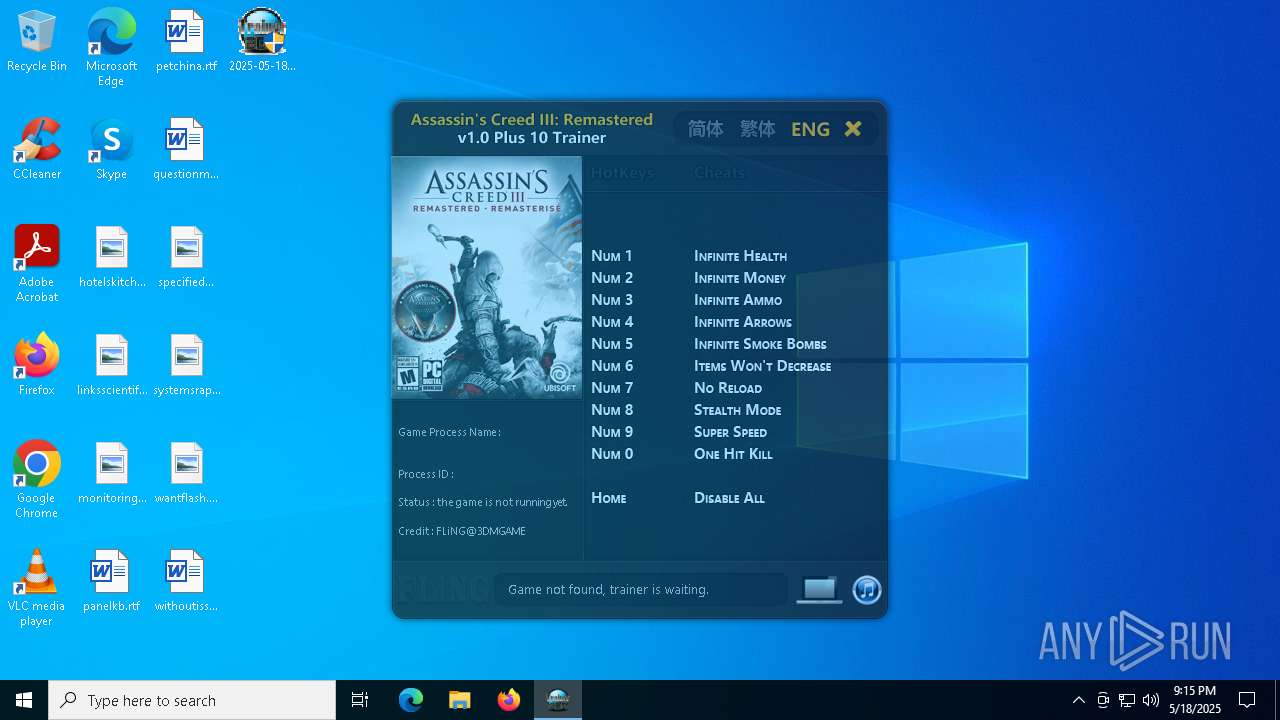Open Microsoft Edge desktop shortcut
This screenshot has width=1280, height=720.
pyautogui.click(x=111, y=48)
